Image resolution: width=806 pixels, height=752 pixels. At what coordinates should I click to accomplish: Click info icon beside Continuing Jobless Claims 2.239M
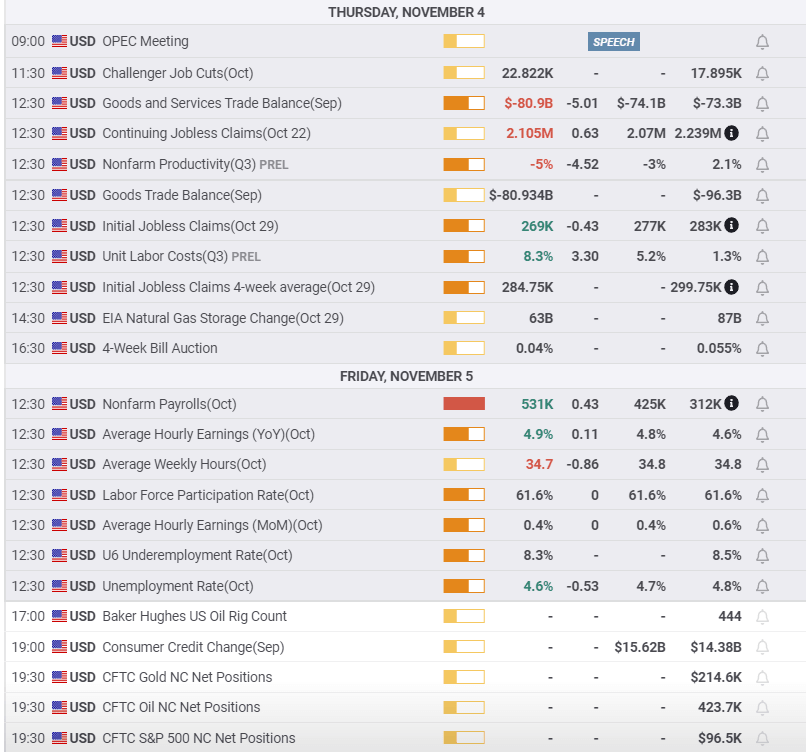click(731, 133)
